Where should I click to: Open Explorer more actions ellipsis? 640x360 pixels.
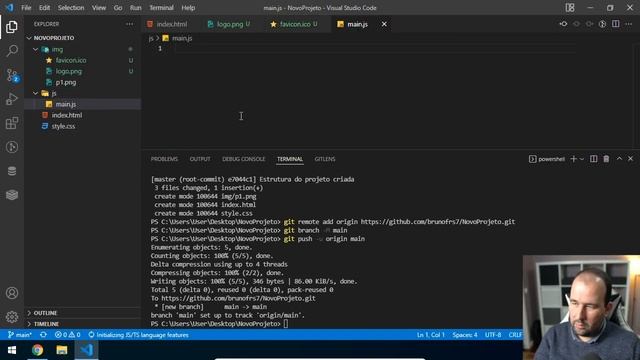(129, 24)
